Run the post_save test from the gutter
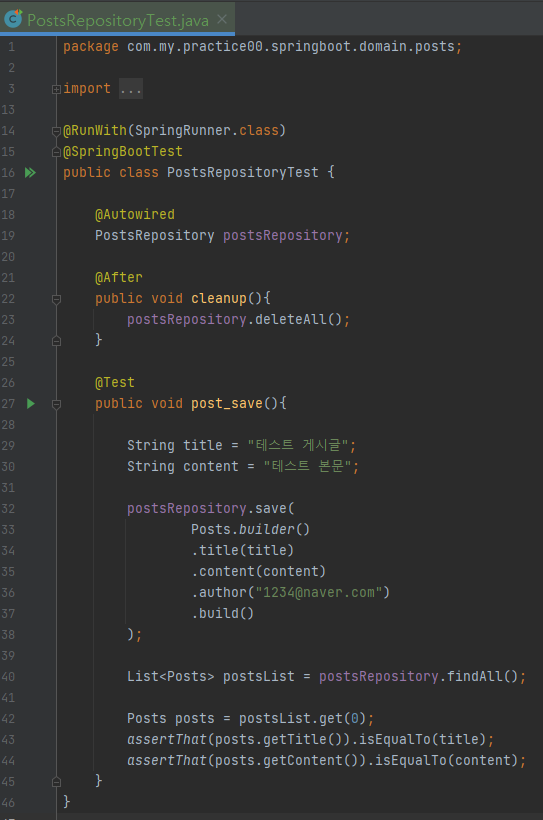This screenshot has height=820, width=543. coord(31,403)
